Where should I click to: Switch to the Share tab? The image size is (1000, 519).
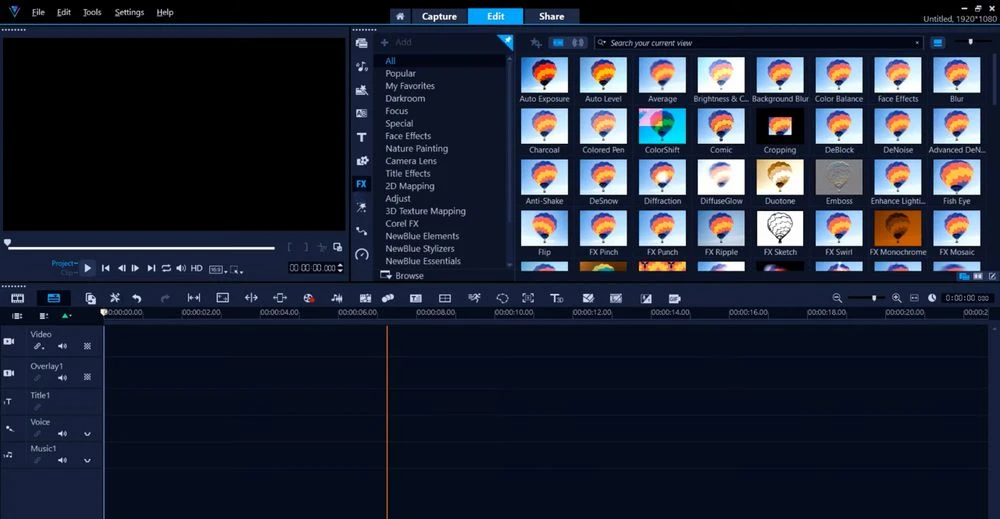pyautogui.click(x=551, y=16)
